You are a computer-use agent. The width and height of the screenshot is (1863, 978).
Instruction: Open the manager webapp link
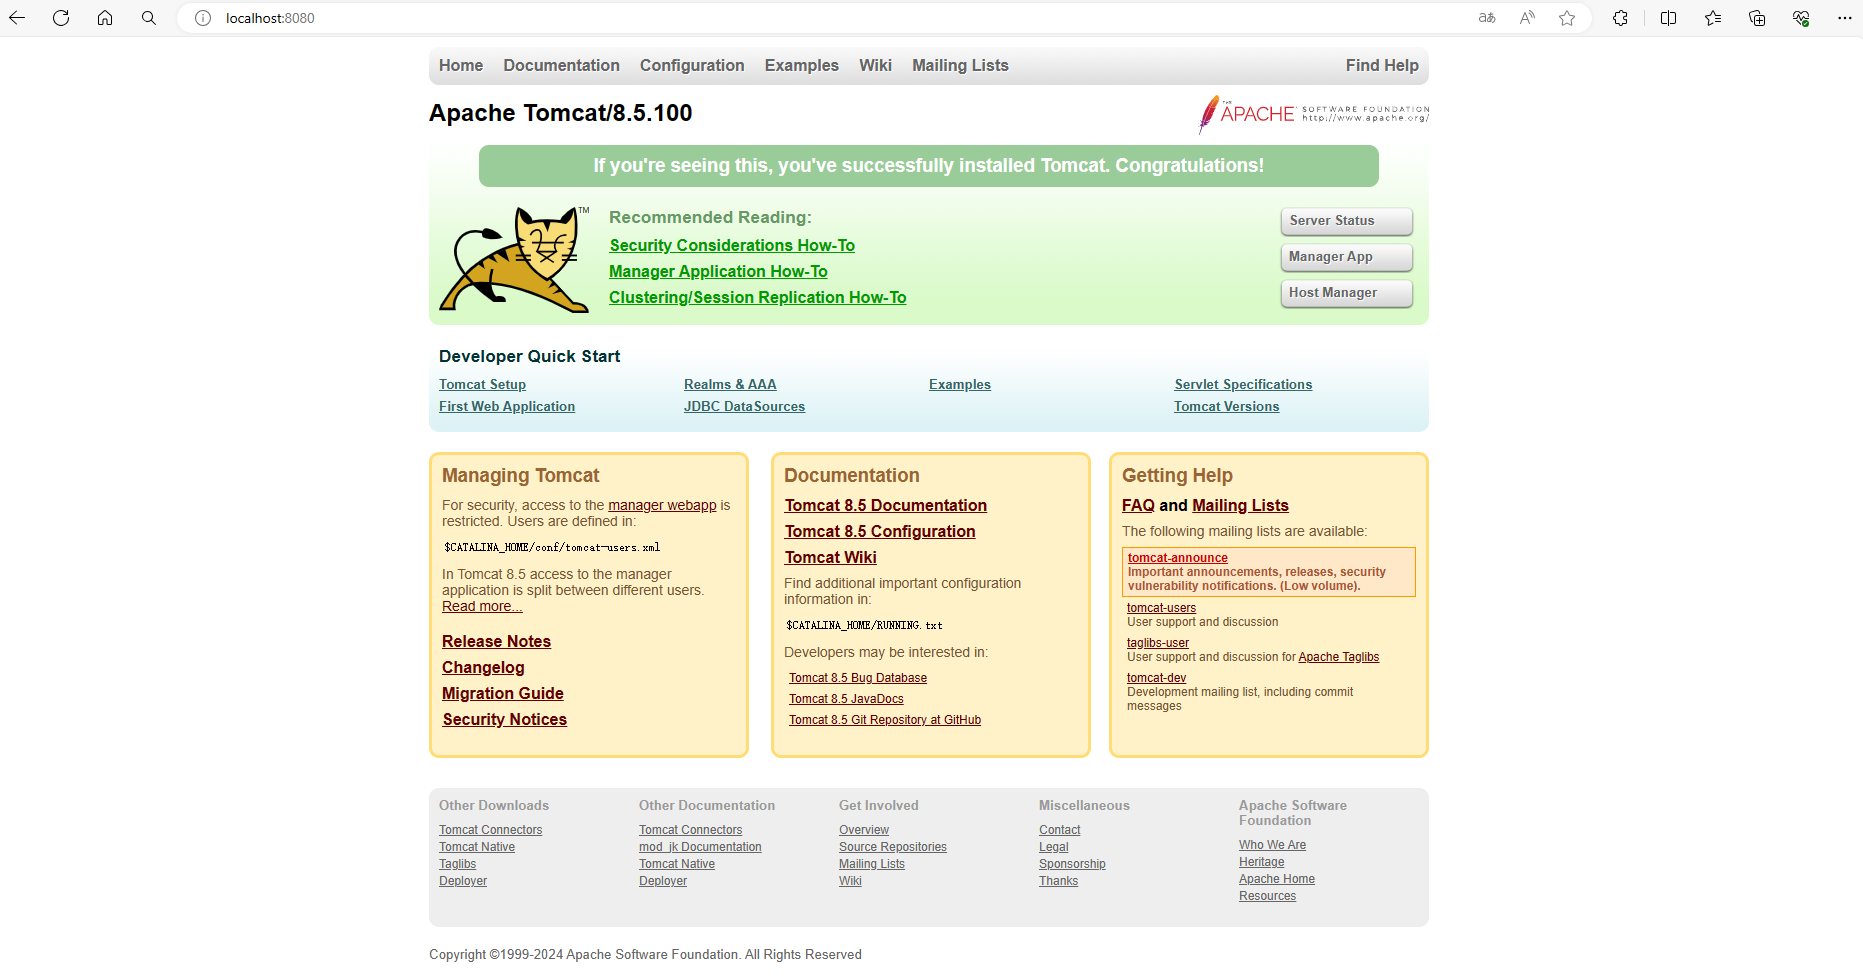tap(662, 505)
